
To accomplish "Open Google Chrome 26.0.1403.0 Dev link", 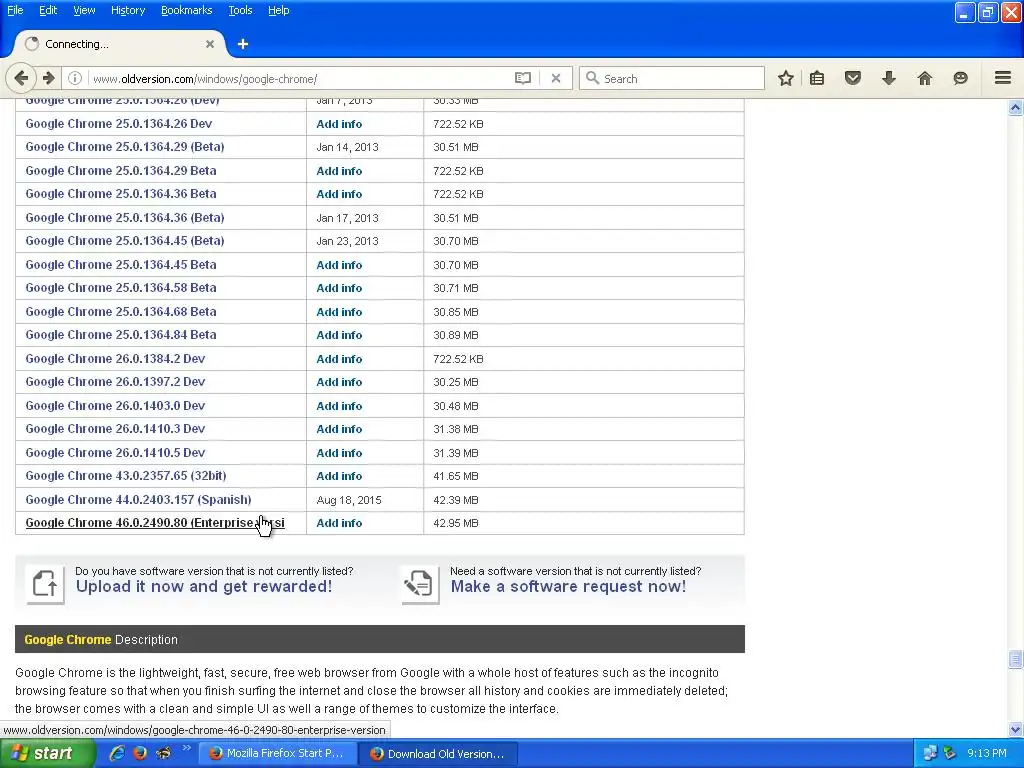I will pos(116,406).
